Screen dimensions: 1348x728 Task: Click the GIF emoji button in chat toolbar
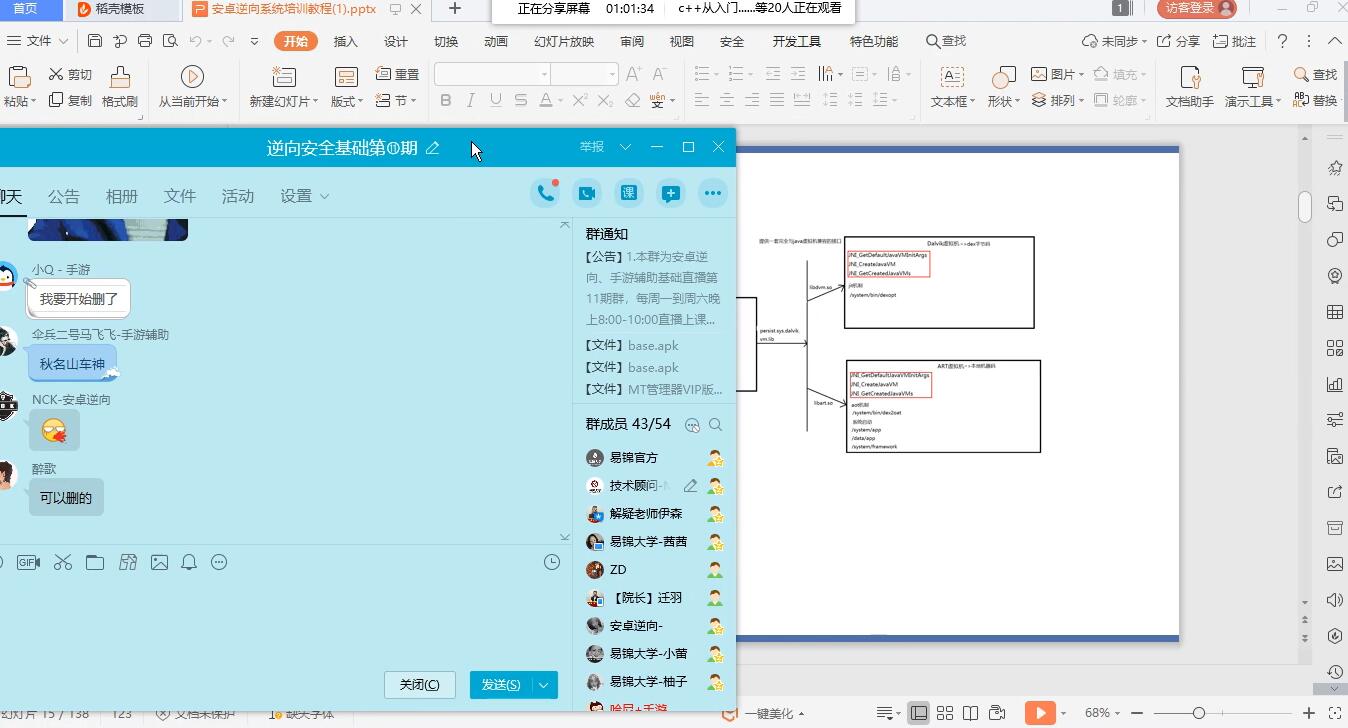28,563
